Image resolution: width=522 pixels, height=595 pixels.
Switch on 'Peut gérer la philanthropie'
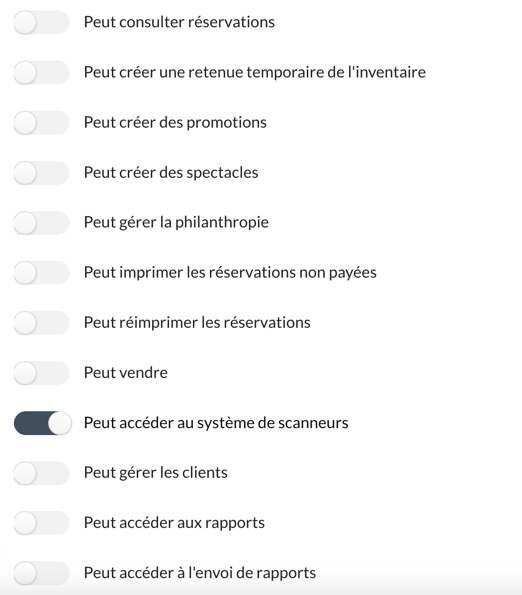[x=42, y=223]
